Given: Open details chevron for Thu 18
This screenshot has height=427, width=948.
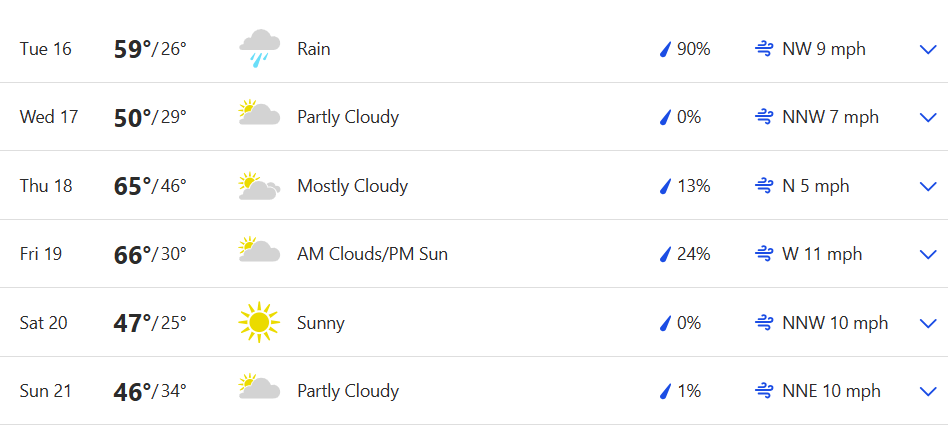Looking at the screenshot, I should coord(927,186).
